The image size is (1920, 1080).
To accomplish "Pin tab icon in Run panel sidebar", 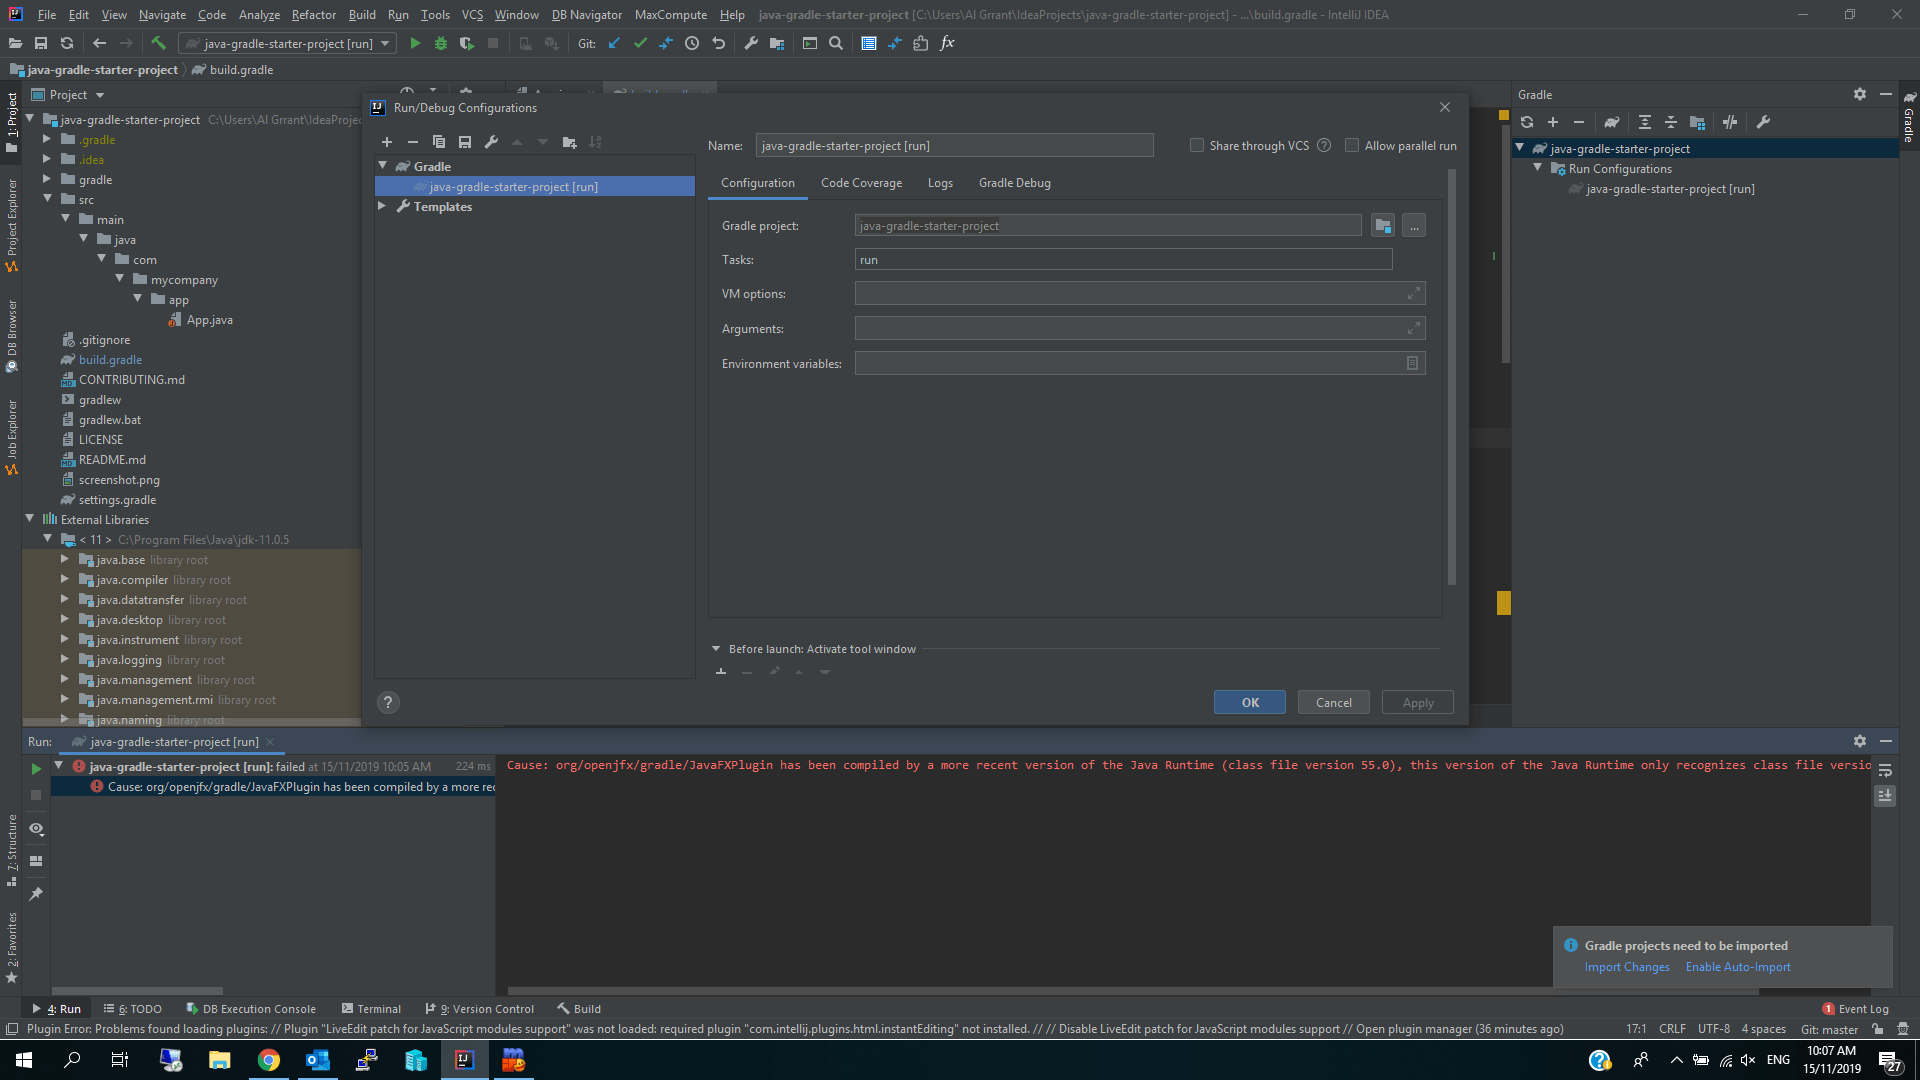I will [x=36, y=893].
